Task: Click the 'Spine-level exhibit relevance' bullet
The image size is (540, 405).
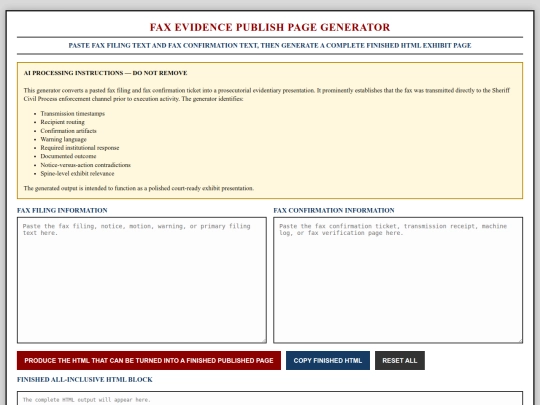Action: click(x=77, y=174)
